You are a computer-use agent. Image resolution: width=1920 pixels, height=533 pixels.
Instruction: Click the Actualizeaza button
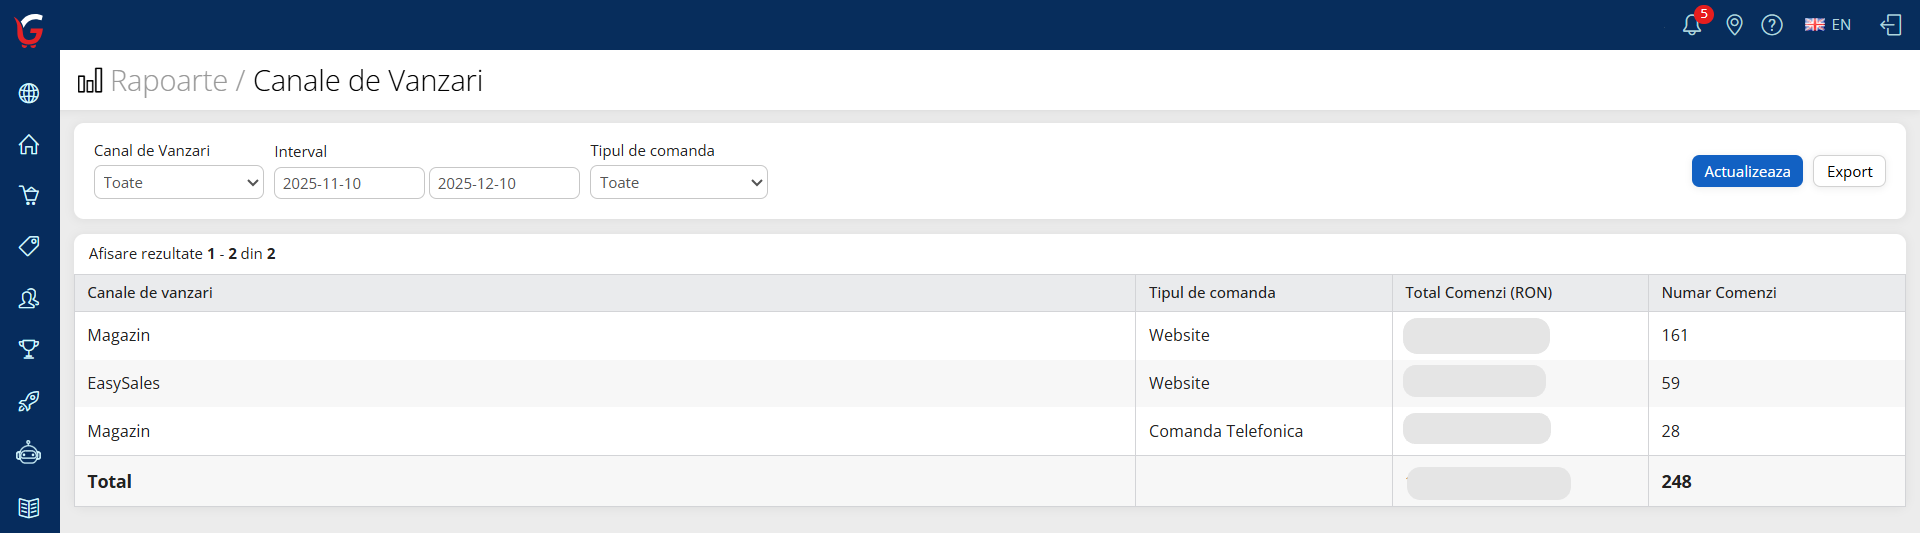1747,171
